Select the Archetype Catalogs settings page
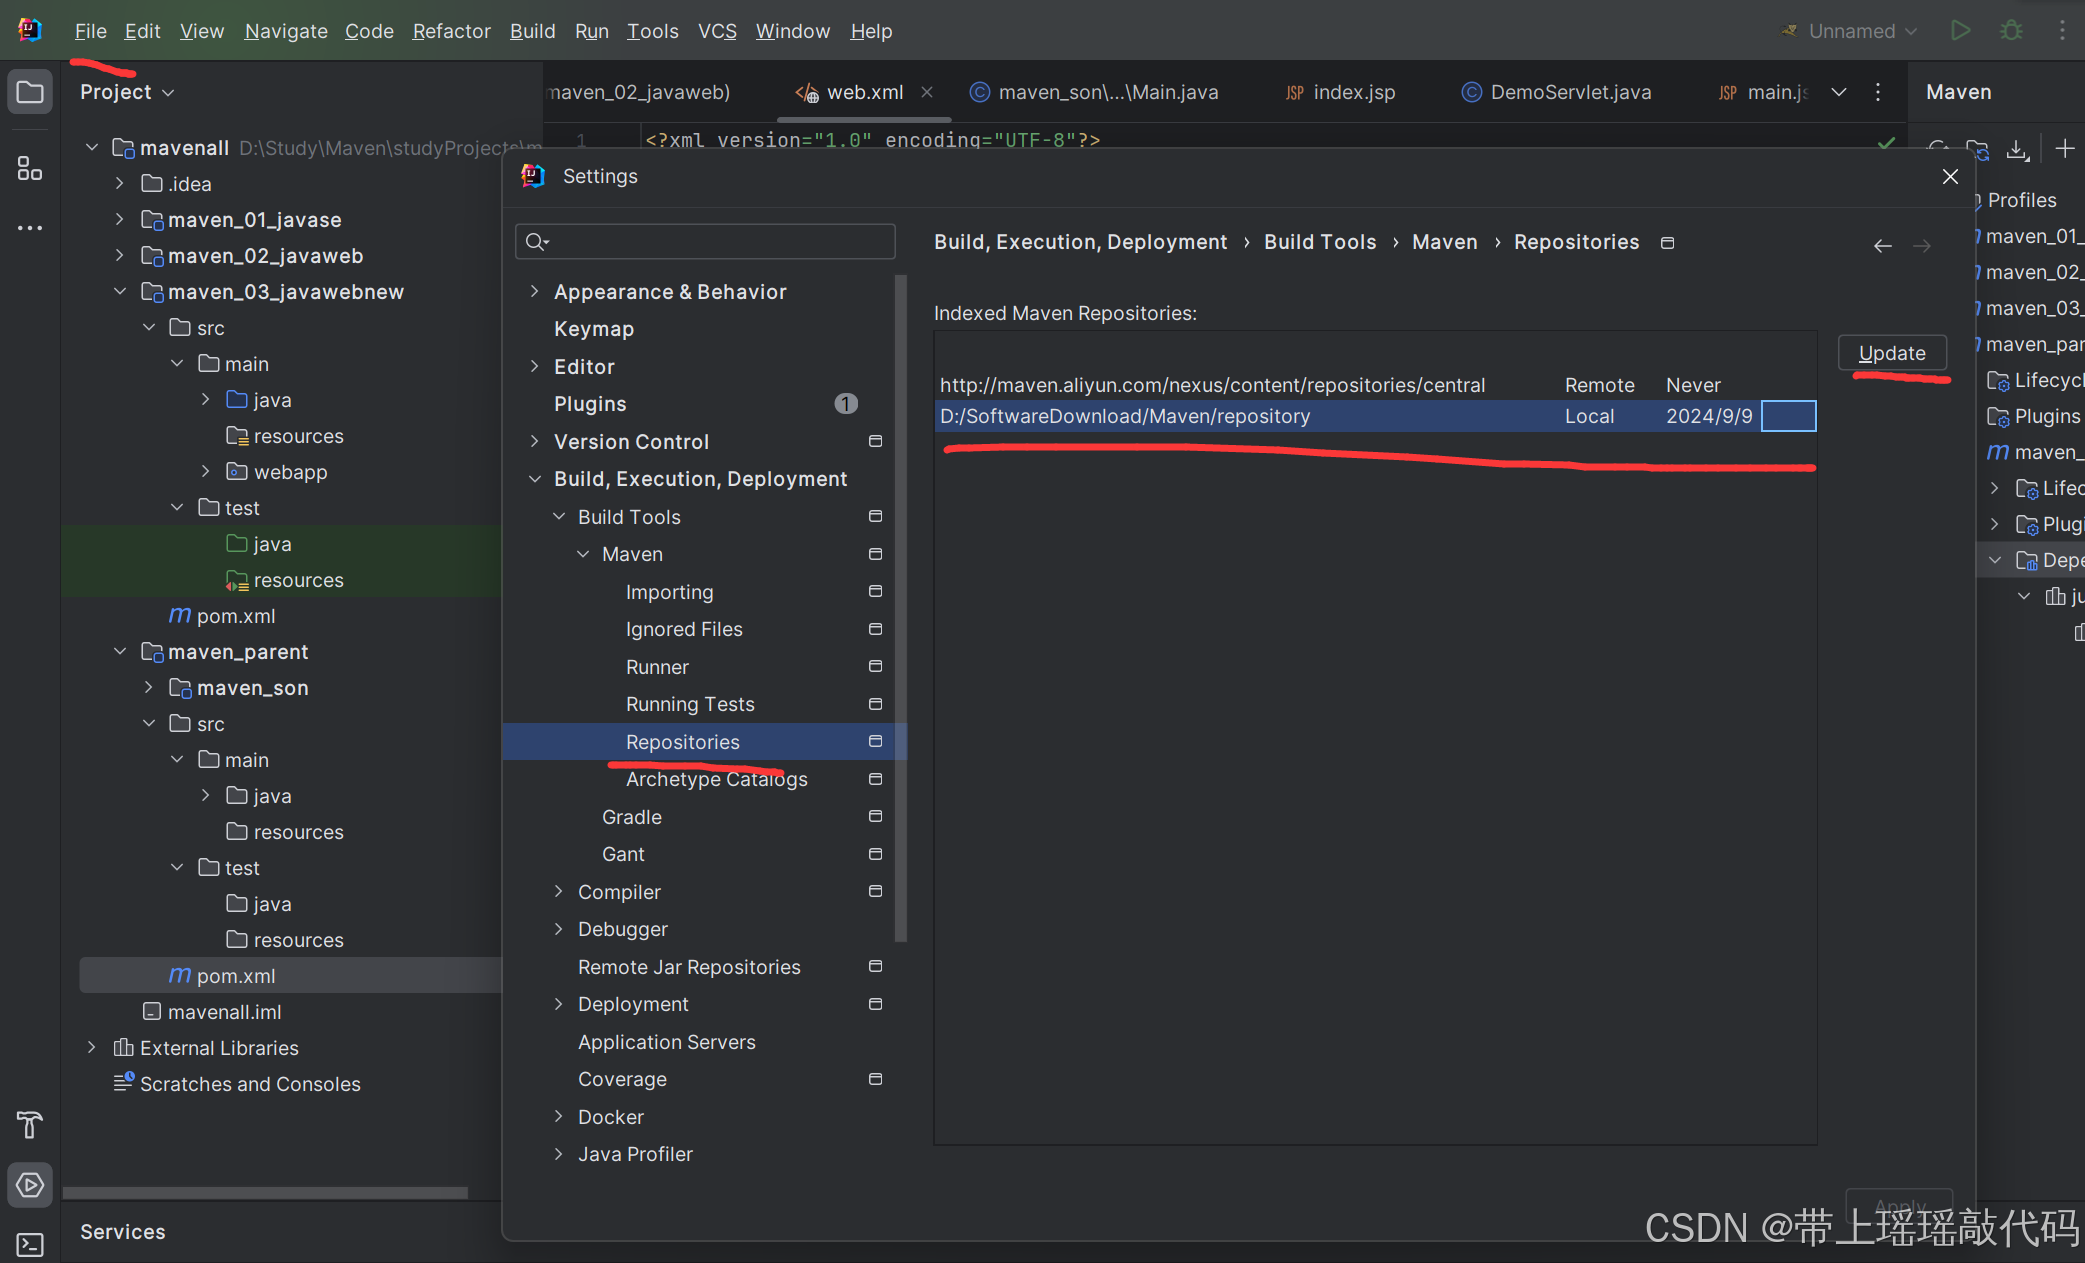 [716, 780]
